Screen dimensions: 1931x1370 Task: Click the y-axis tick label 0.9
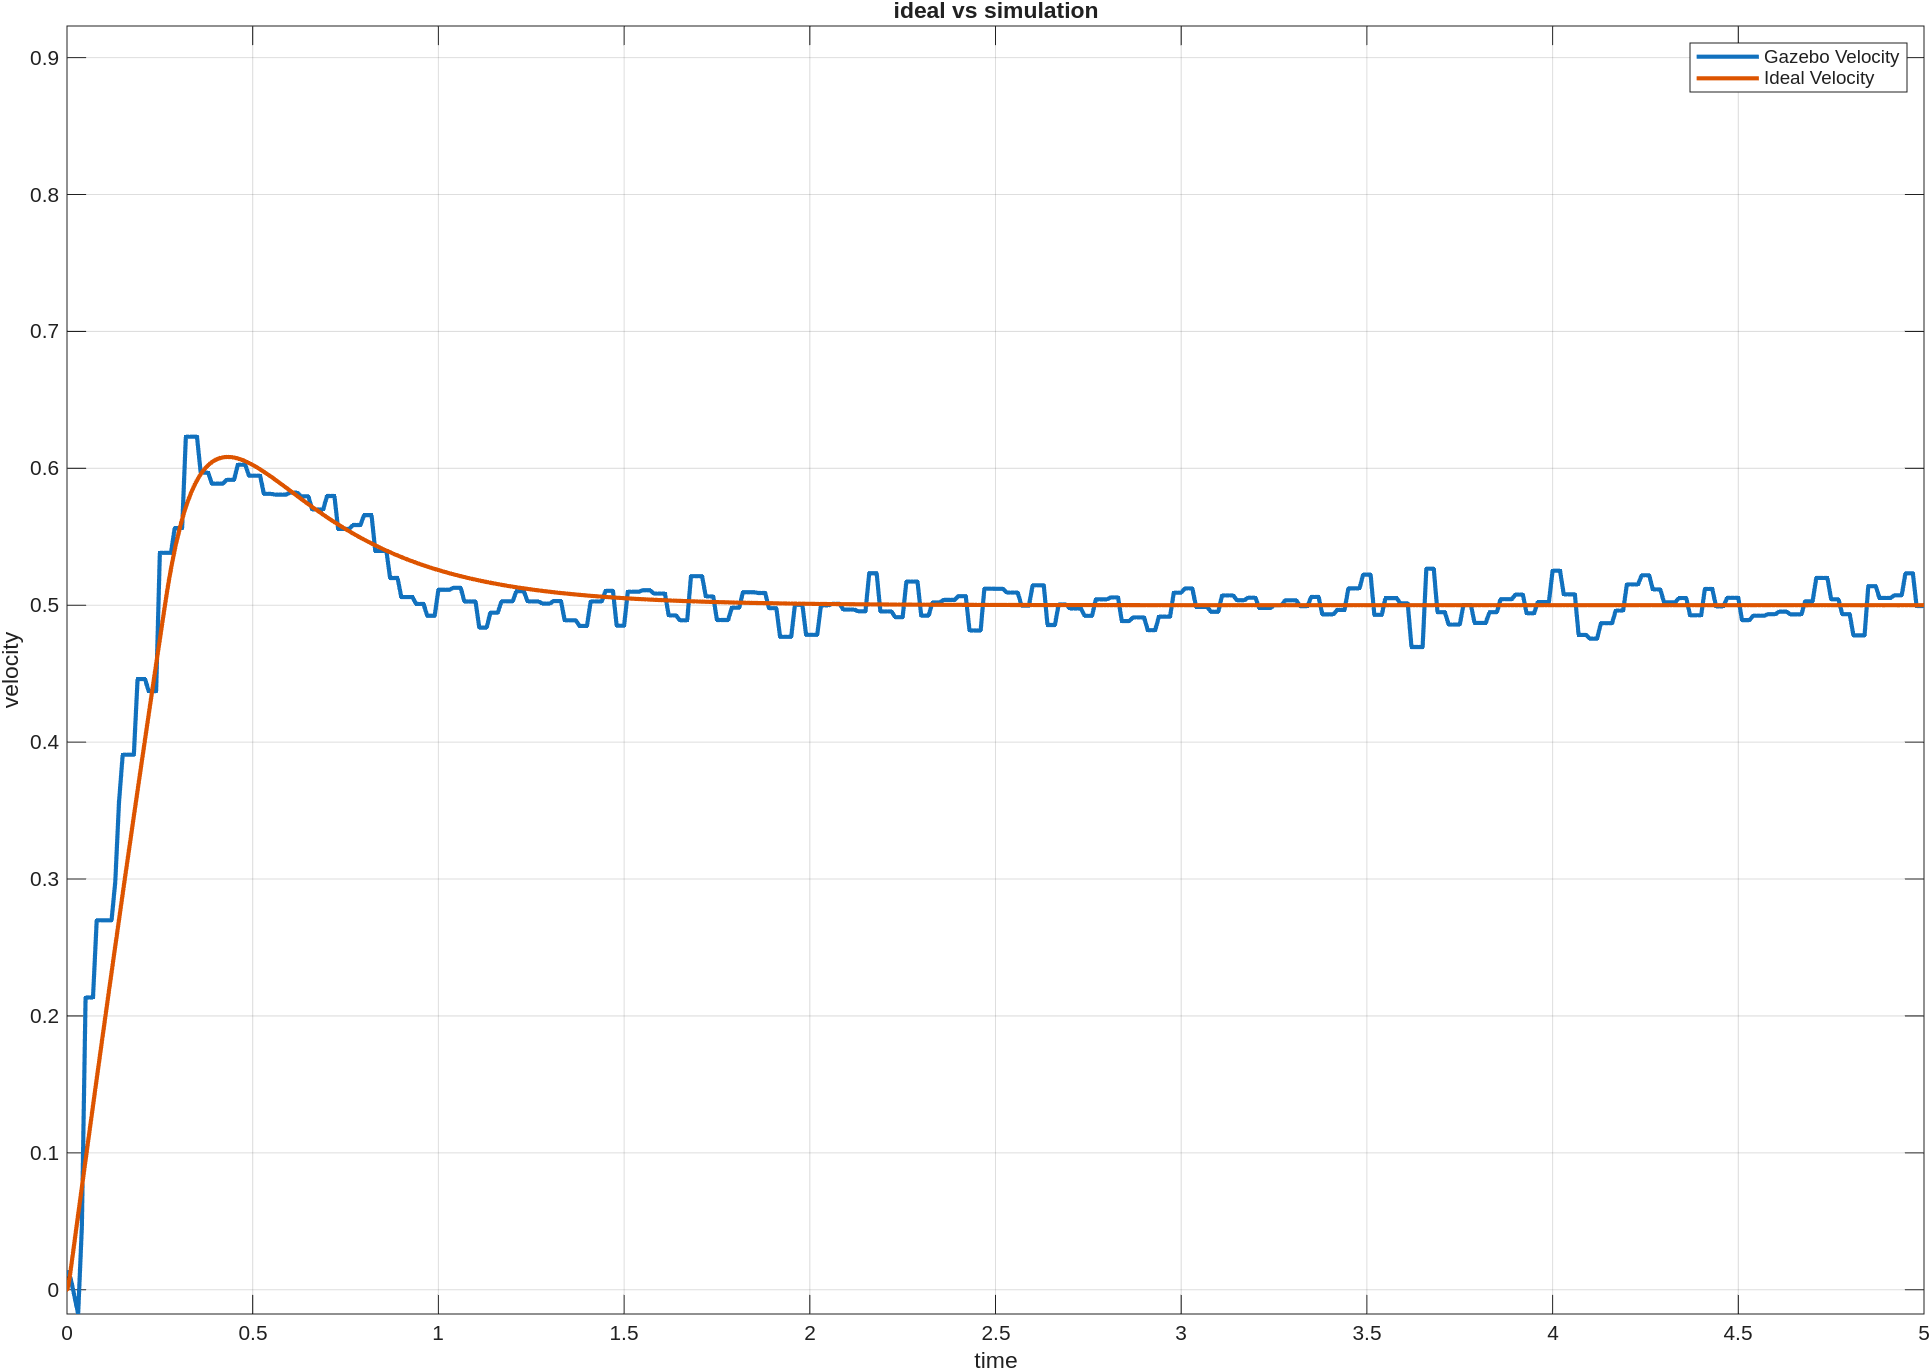pyautogui.click(x=44, y=58)
